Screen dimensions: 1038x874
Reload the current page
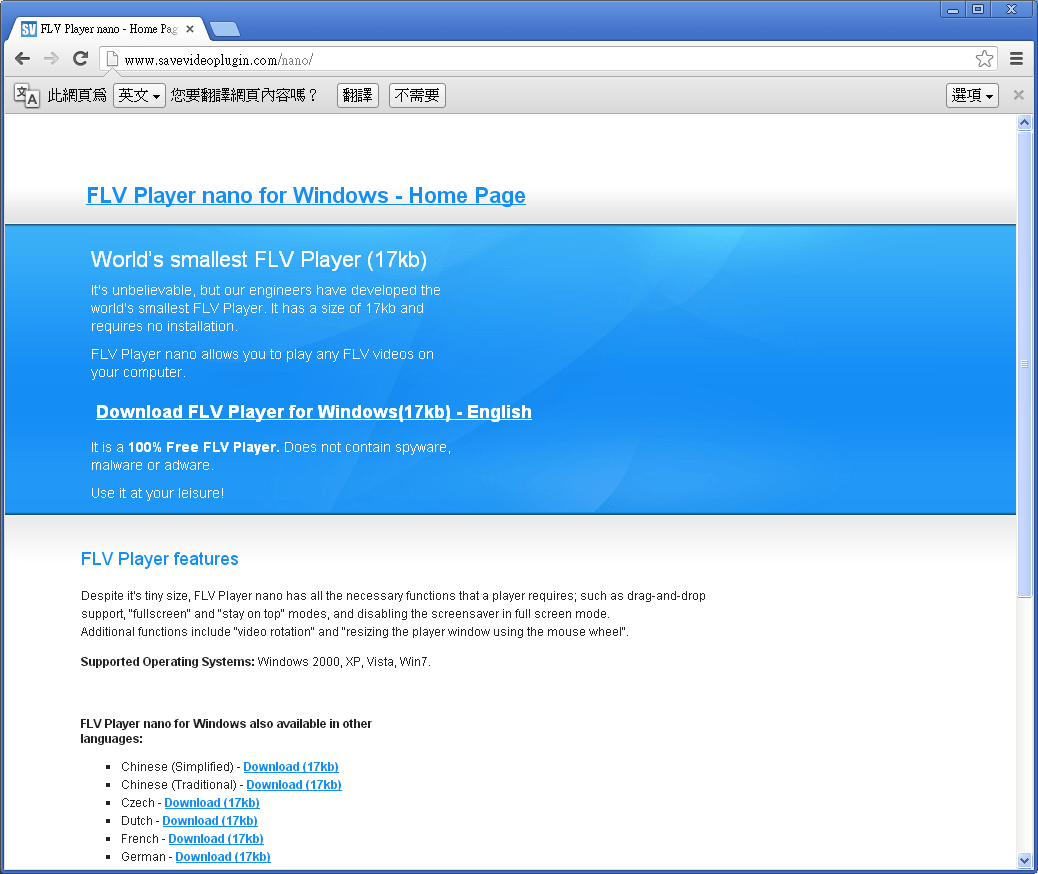(80, 58)
